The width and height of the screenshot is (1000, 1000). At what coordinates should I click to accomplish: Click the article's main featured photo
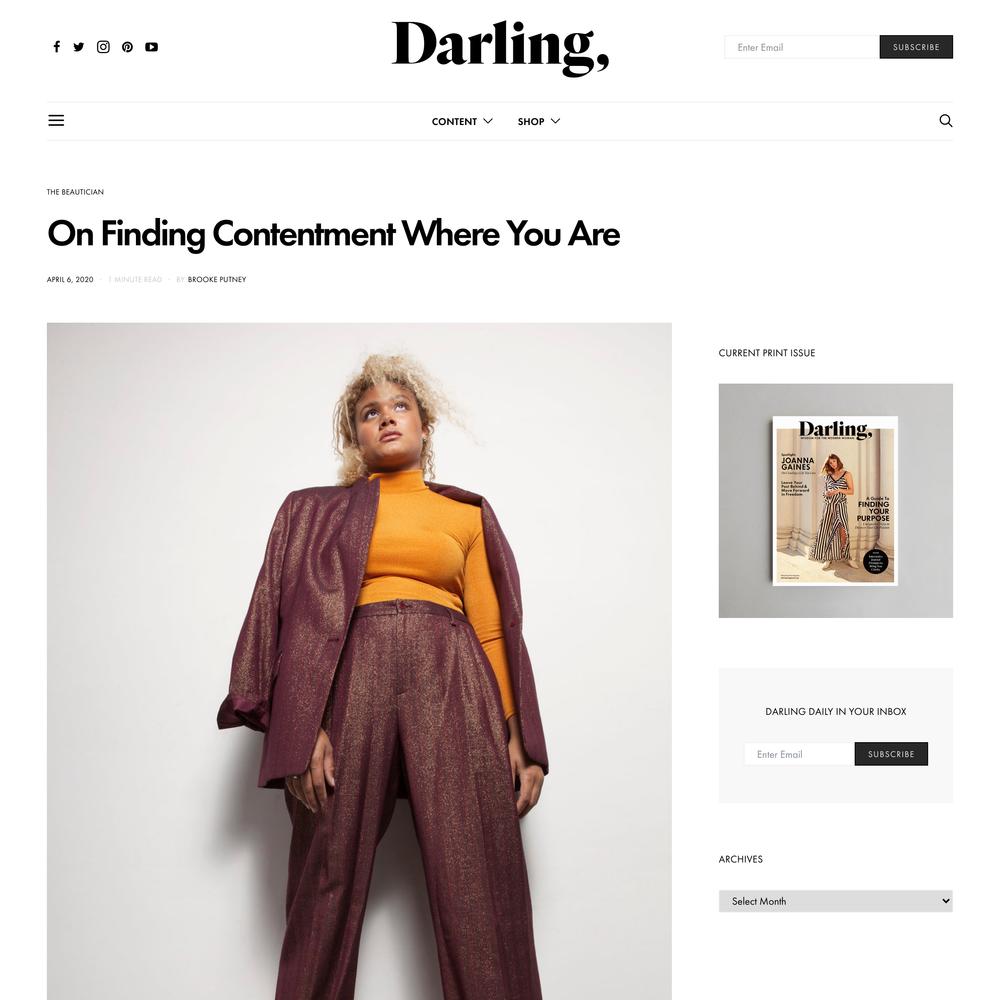click(x=359, y=661)
